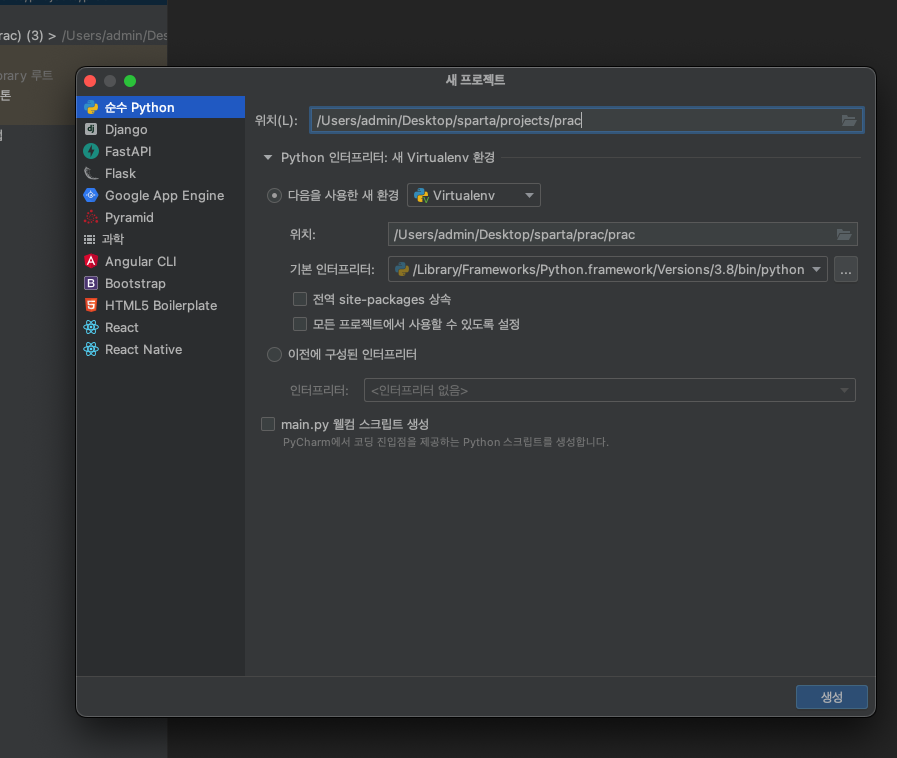Click the virtualenv 위치 path field
The width and height of the screenshot is (897, 758).
point(622,234)
